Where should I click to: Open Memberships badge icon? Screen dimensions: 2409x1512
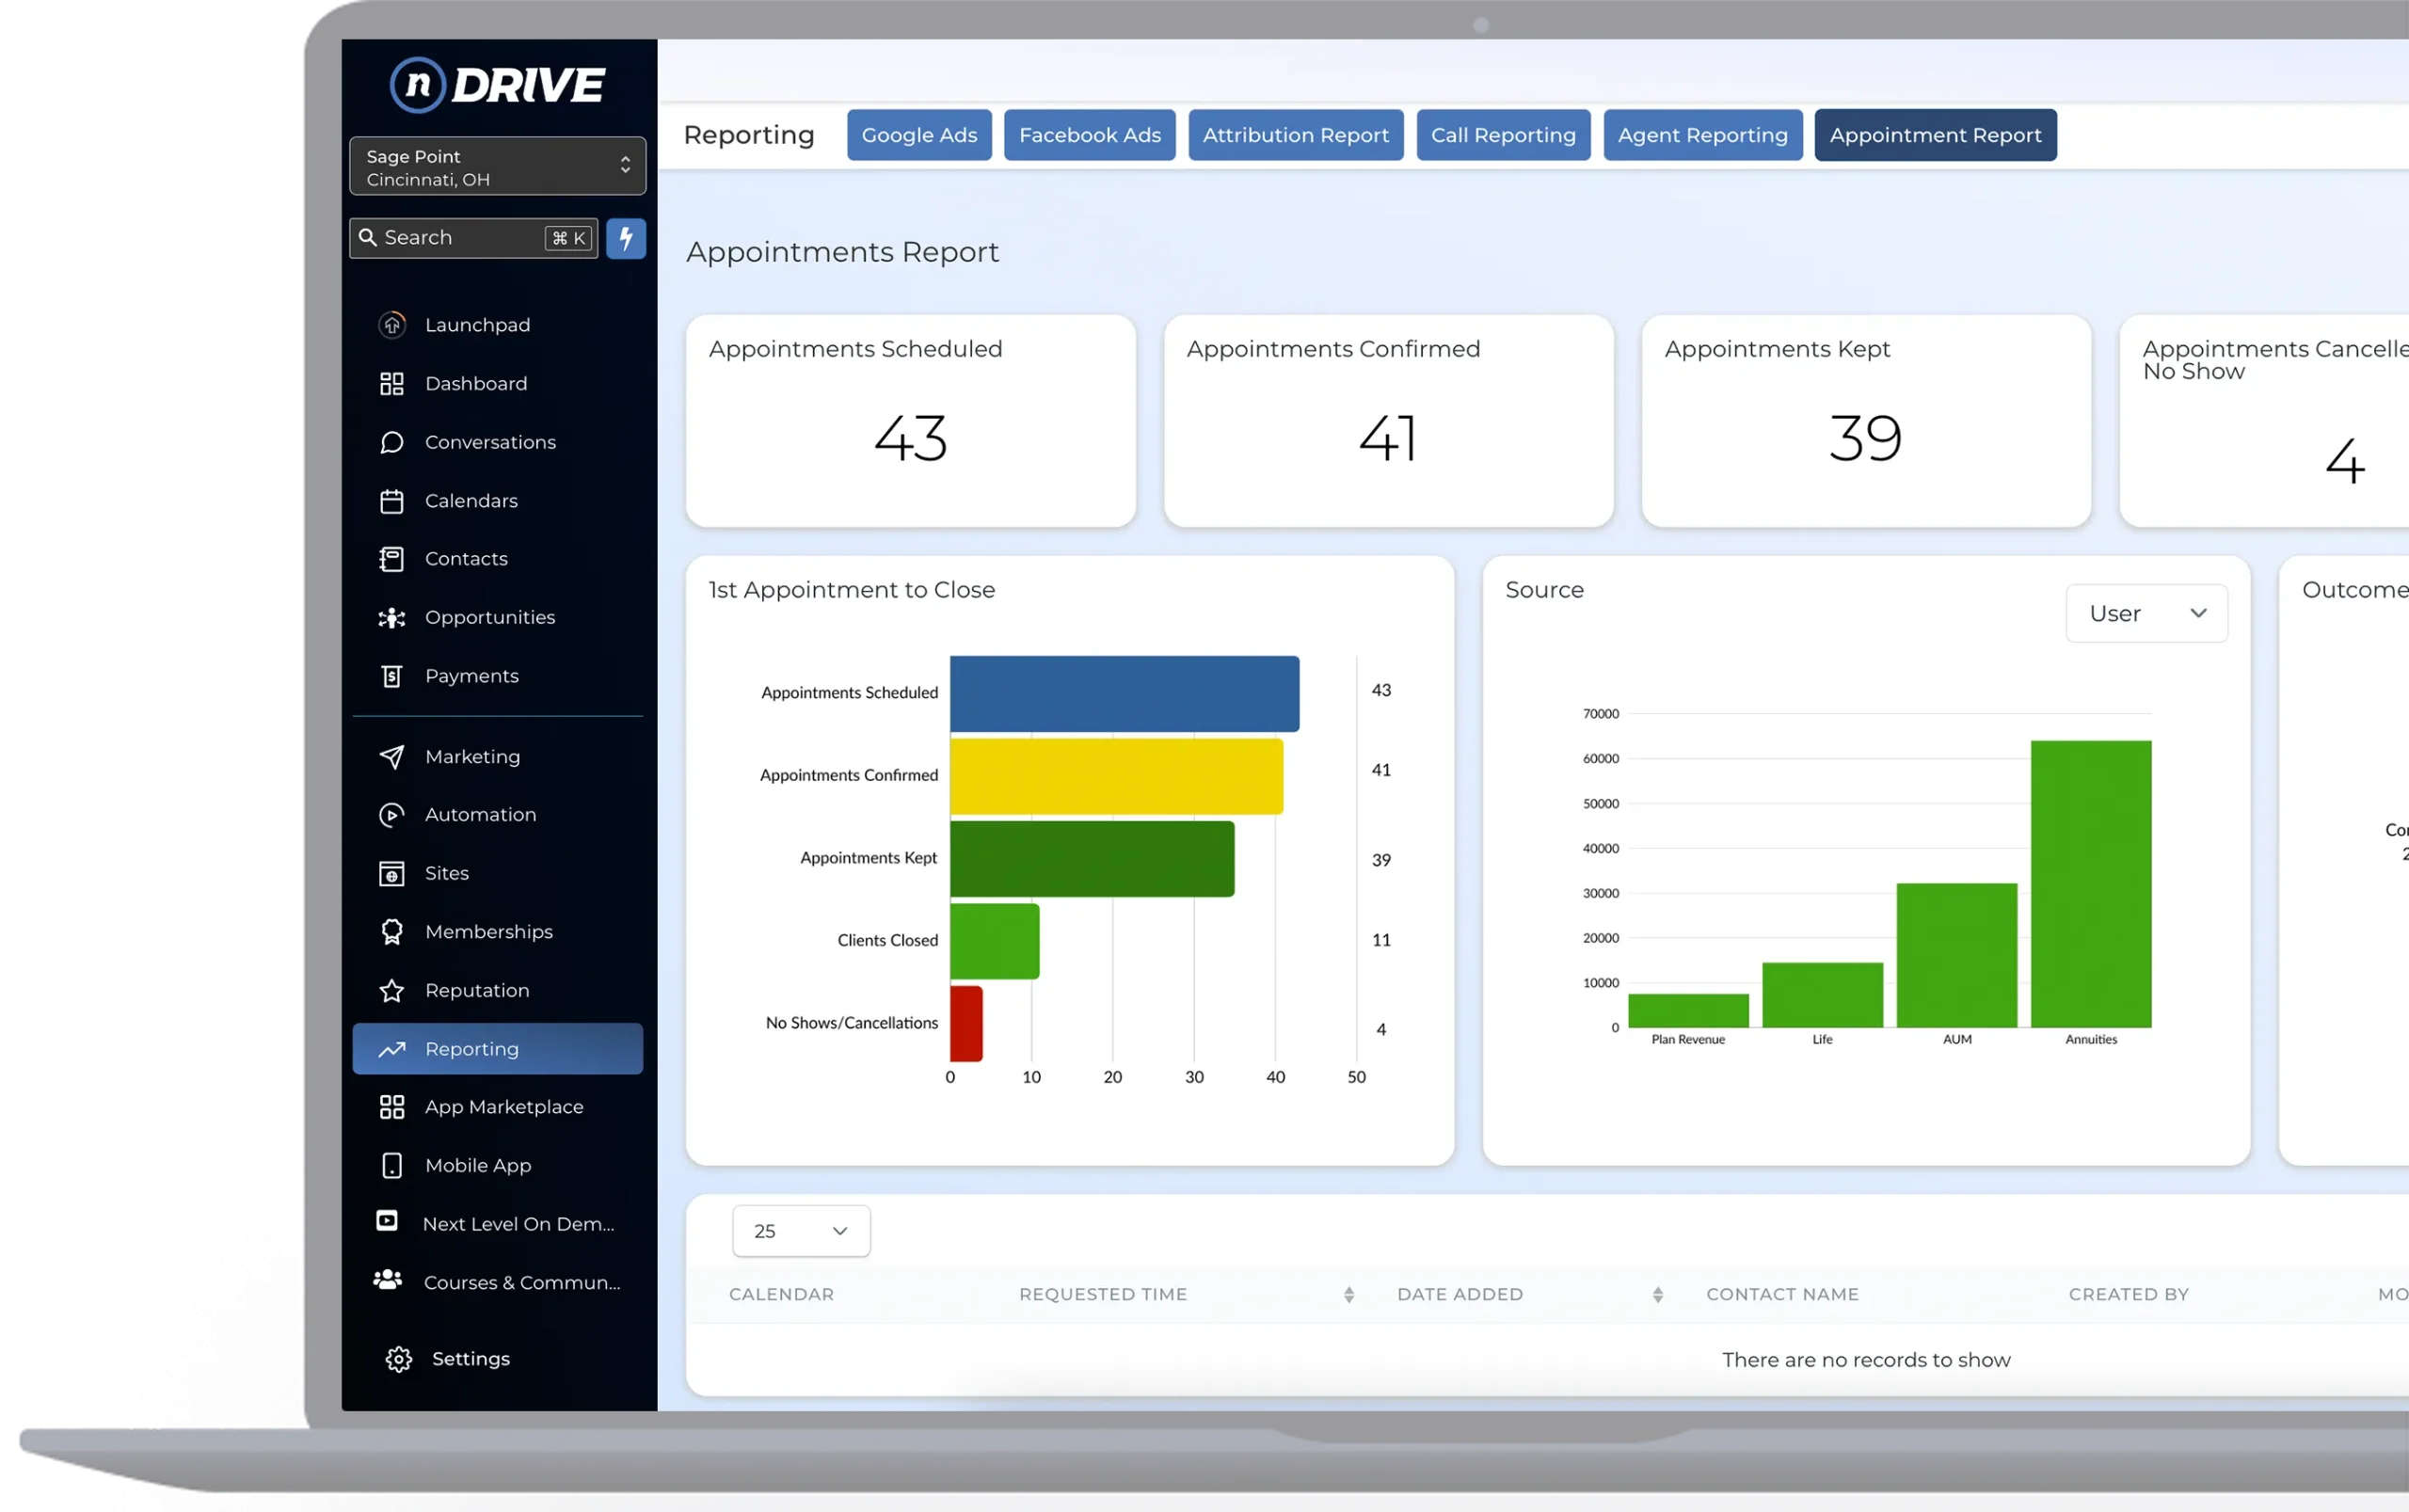coord(392,932)
